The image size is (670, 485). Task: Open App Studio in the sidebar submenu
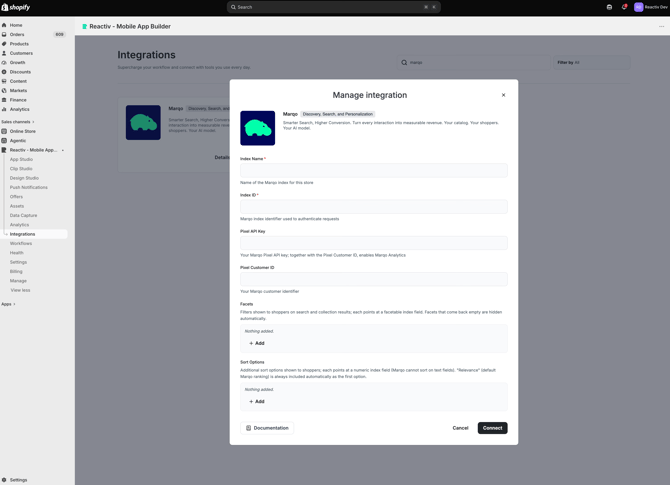pyautogui.click(x=21, y=159)
